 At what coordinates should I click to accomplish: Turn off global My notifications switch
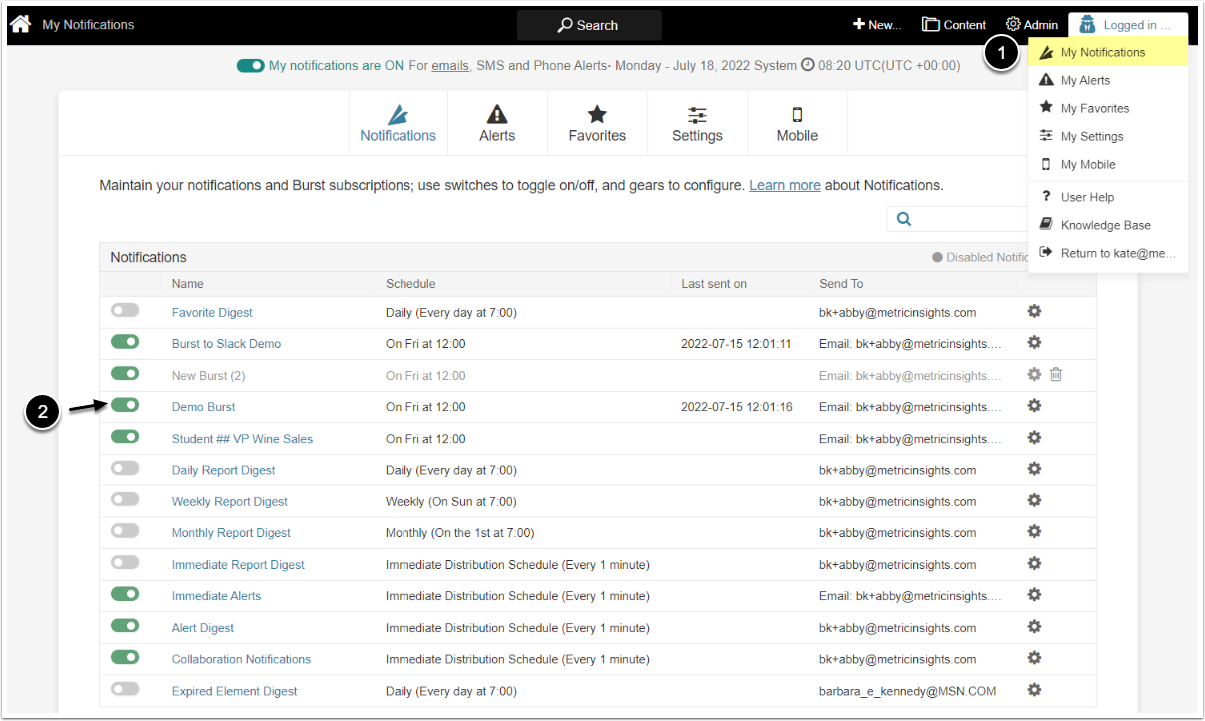click(250, 66)
